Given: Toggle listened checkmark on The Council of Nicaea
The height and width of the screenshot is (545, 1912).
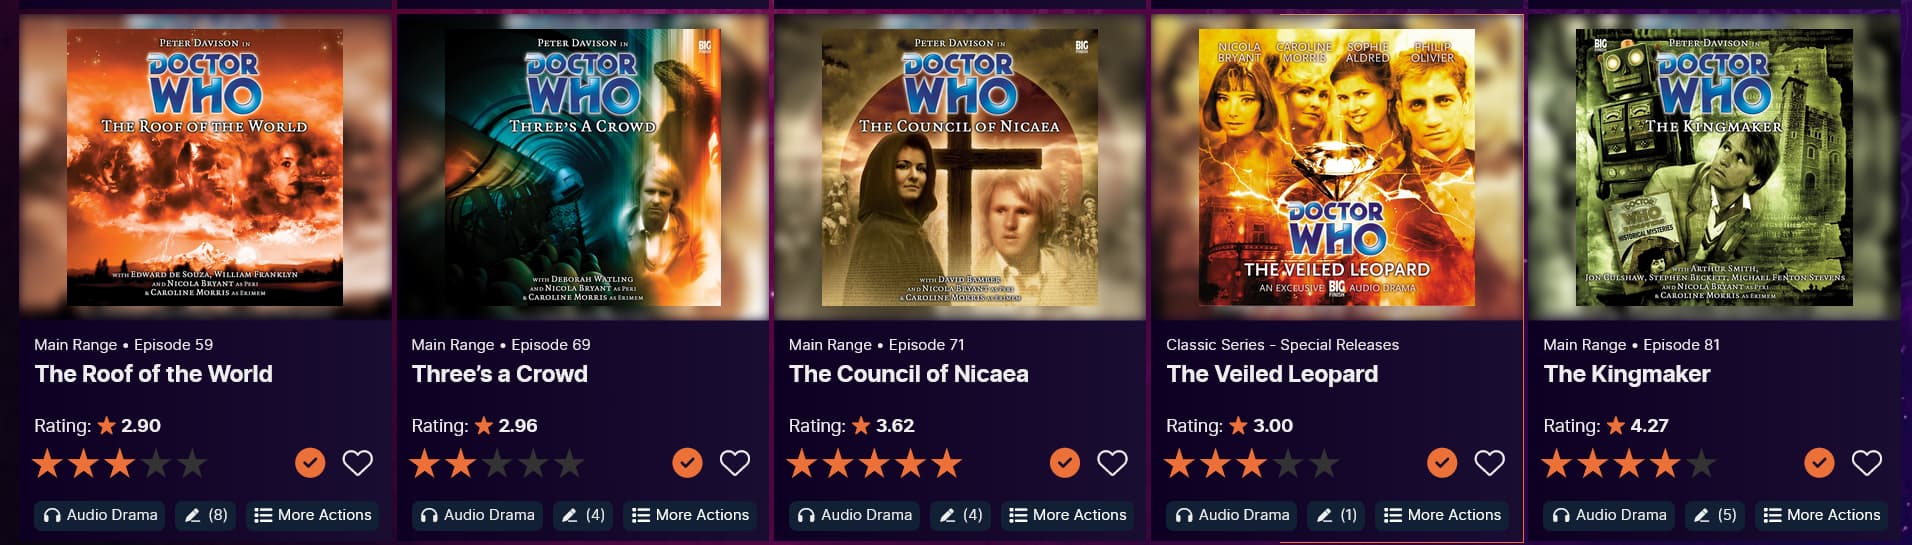Looking at the screenshot, I should click(x=1065, y=463).
